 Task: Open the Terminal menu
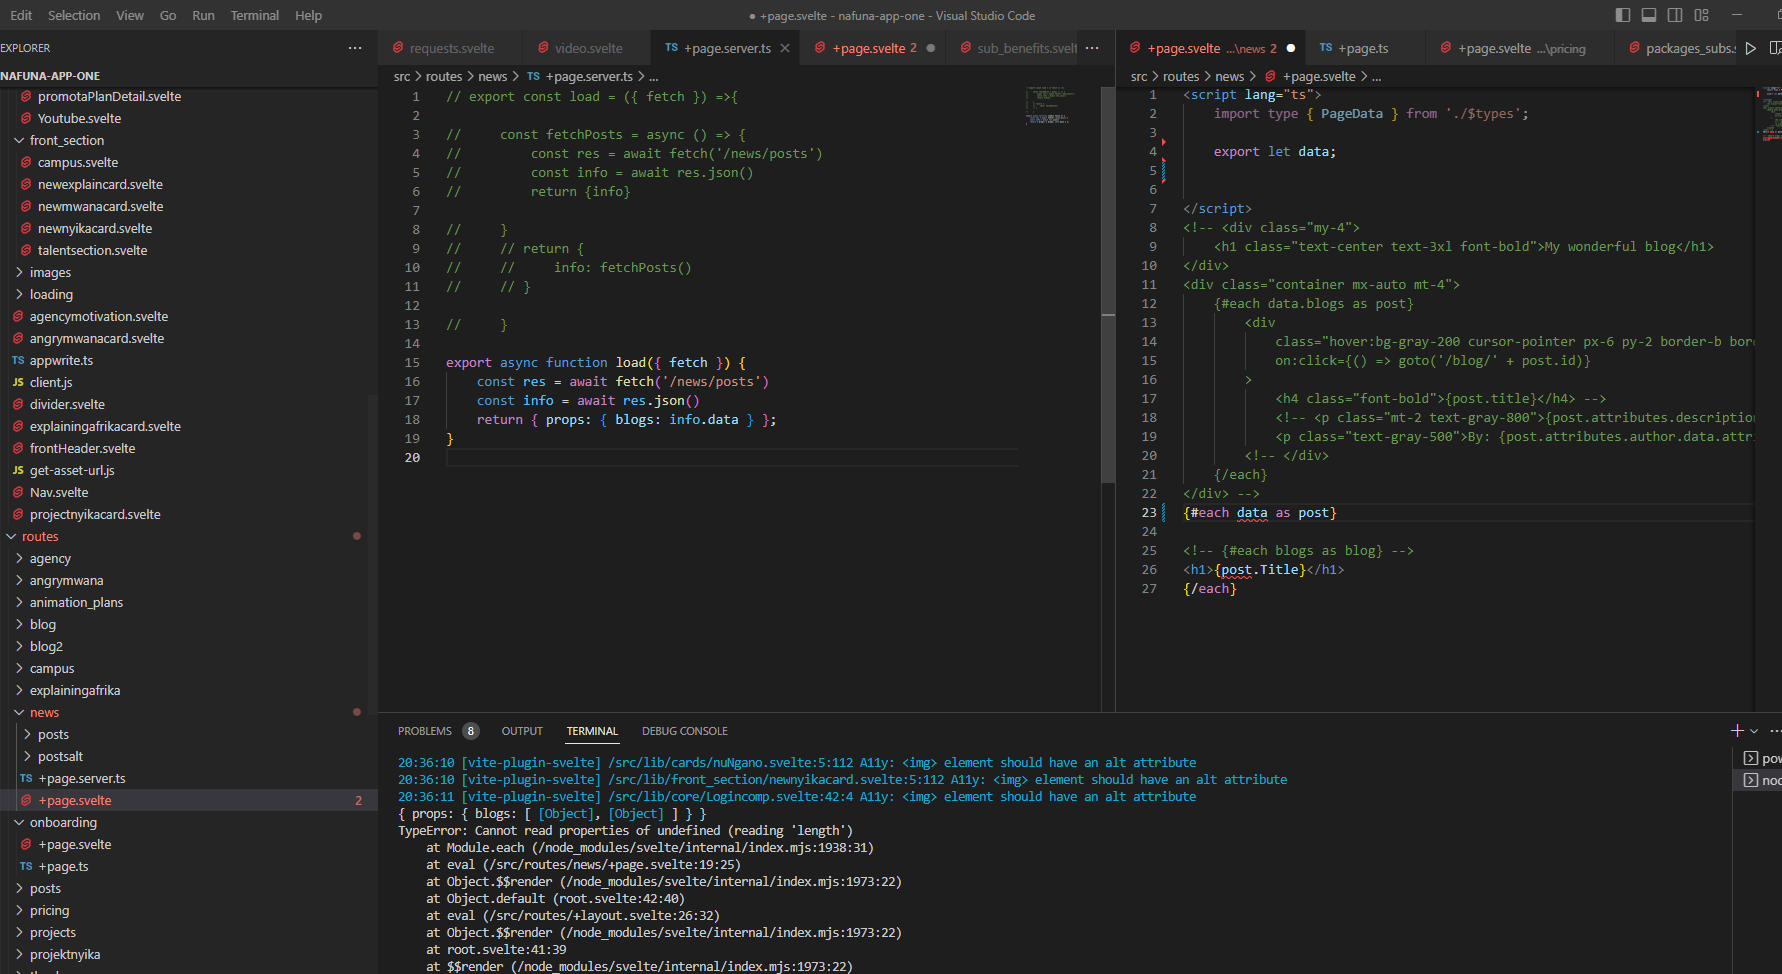pyautogui.click(x=255, y=15)
